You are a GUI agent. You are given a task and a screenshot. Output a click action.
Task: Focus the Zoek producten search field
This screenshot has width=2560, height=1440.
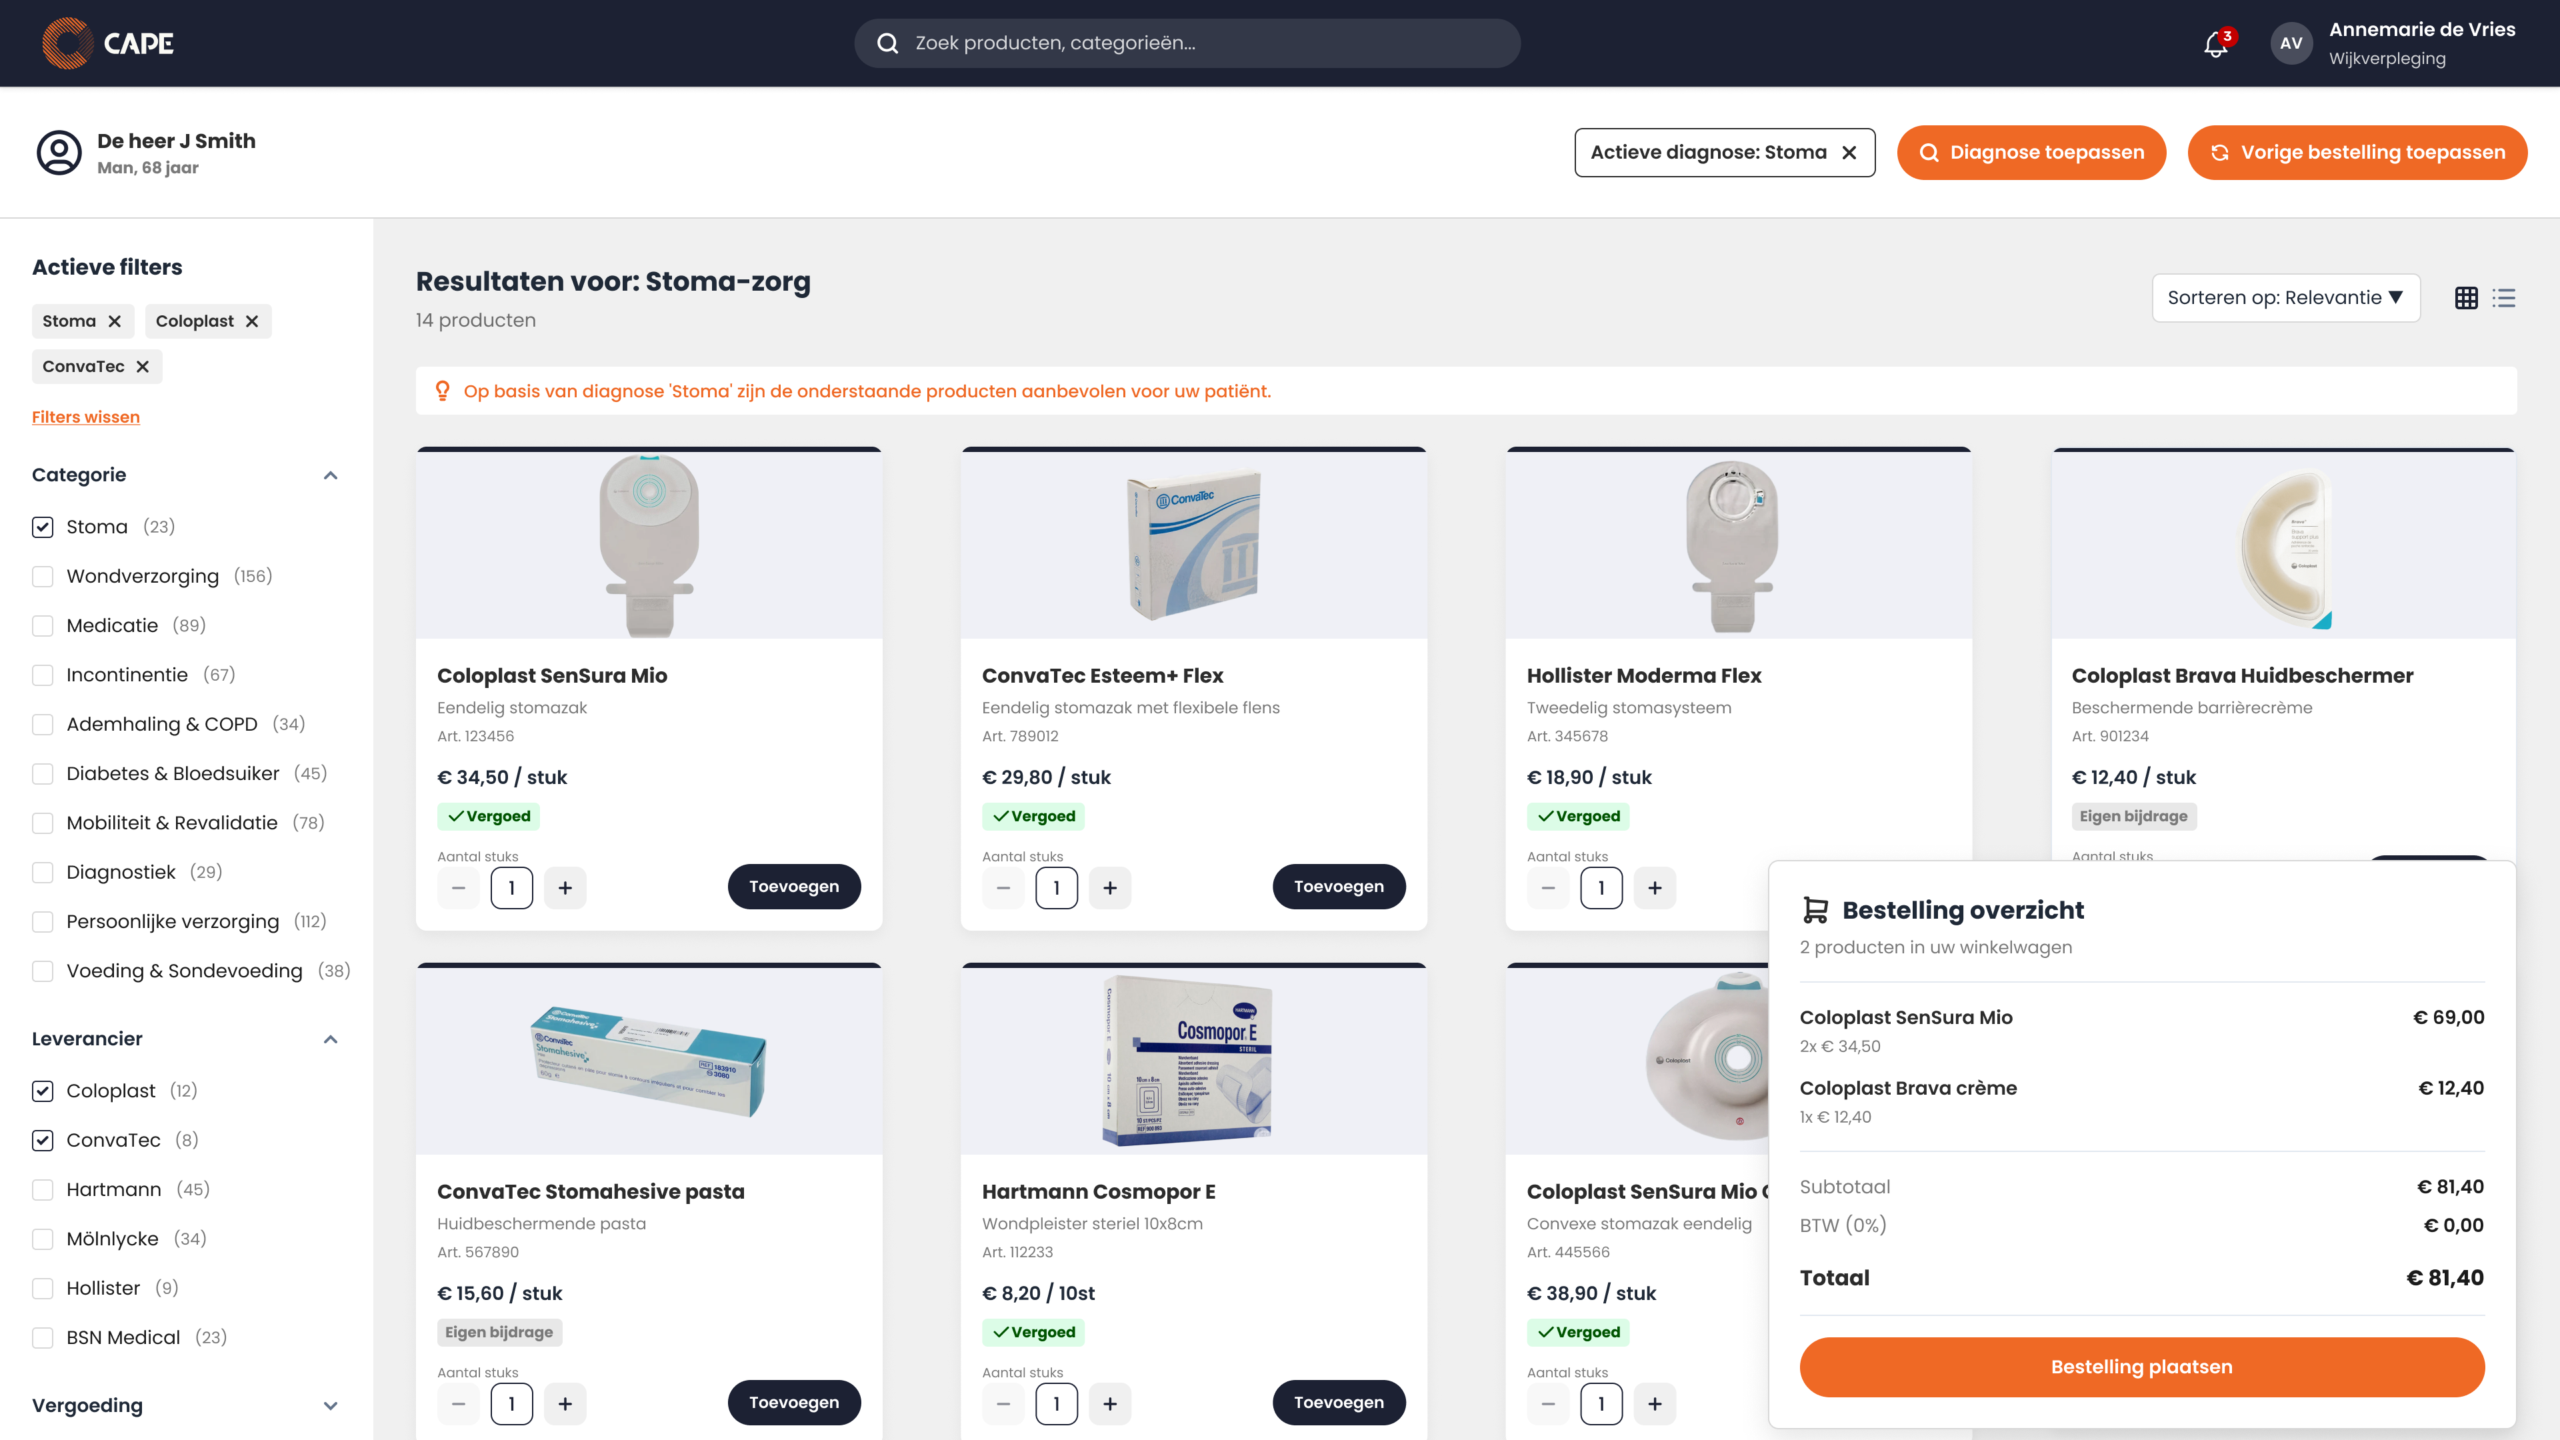[1187, 43]
